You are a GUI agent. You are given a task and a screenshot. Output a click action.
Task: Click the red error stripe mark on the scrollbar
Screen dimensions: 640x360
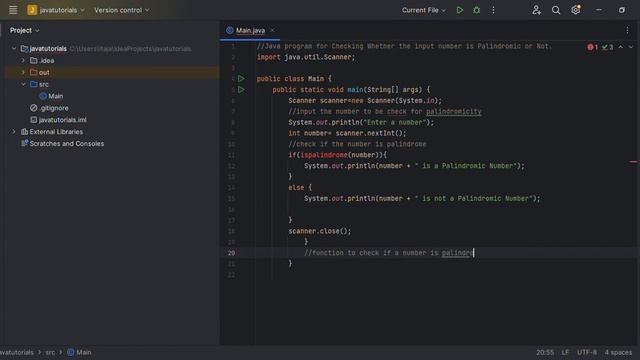point(633,162)
